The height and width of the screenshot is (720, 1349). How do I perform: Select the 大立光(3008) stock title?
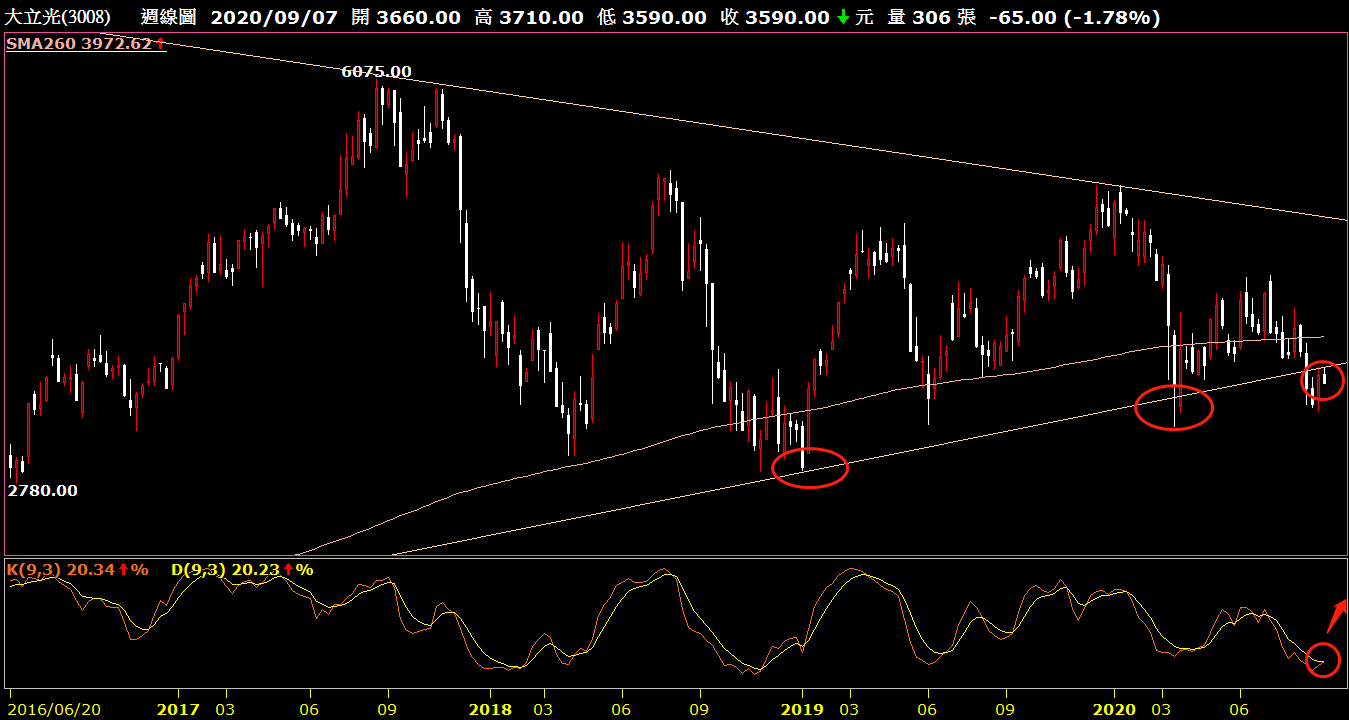coord(59,18)
